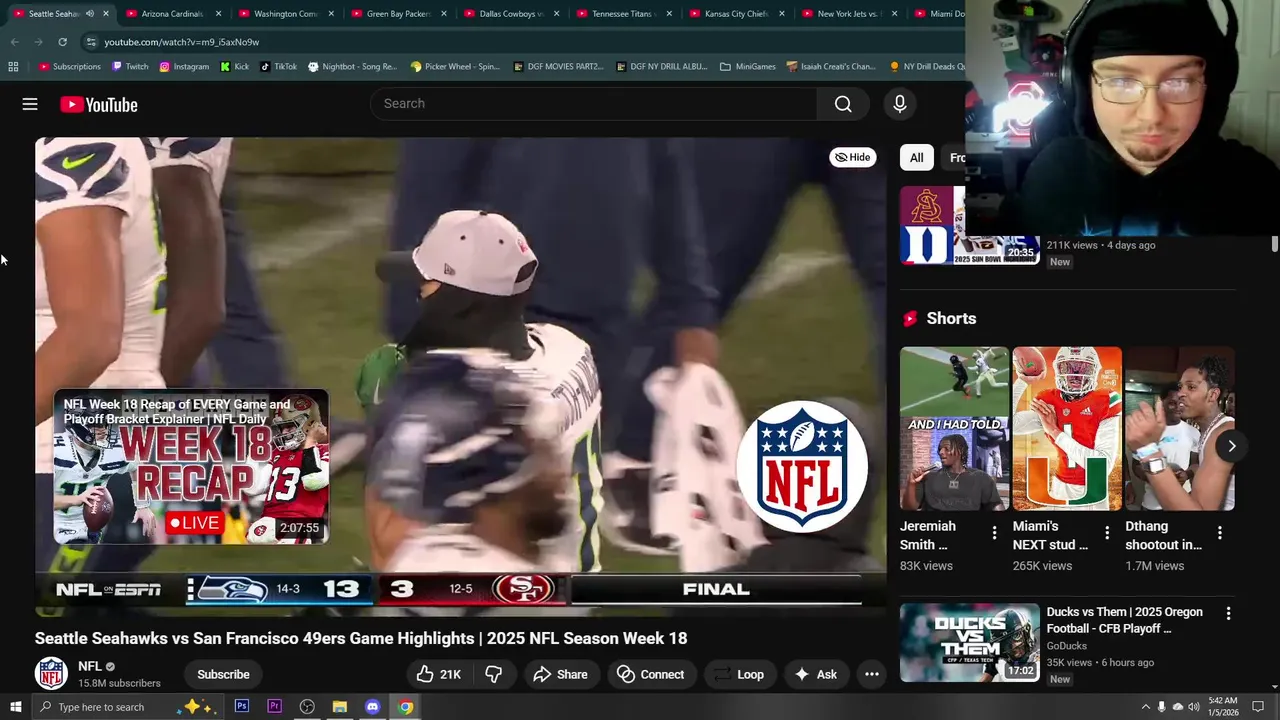Open the Miami's NEXT stud short thumbnail
The width and height of the screenshot is (1280, 720).
(x=1067, y=428)
